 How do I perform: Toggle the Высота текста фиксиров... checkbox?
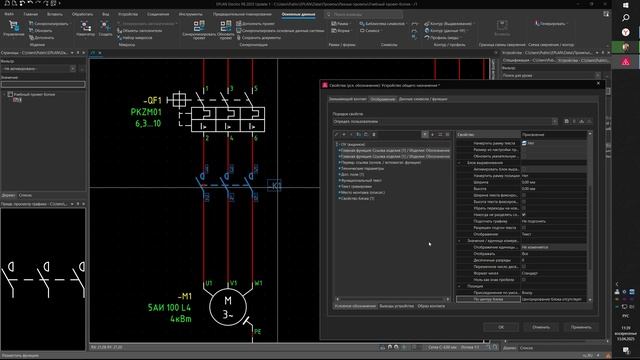[524, 202]
